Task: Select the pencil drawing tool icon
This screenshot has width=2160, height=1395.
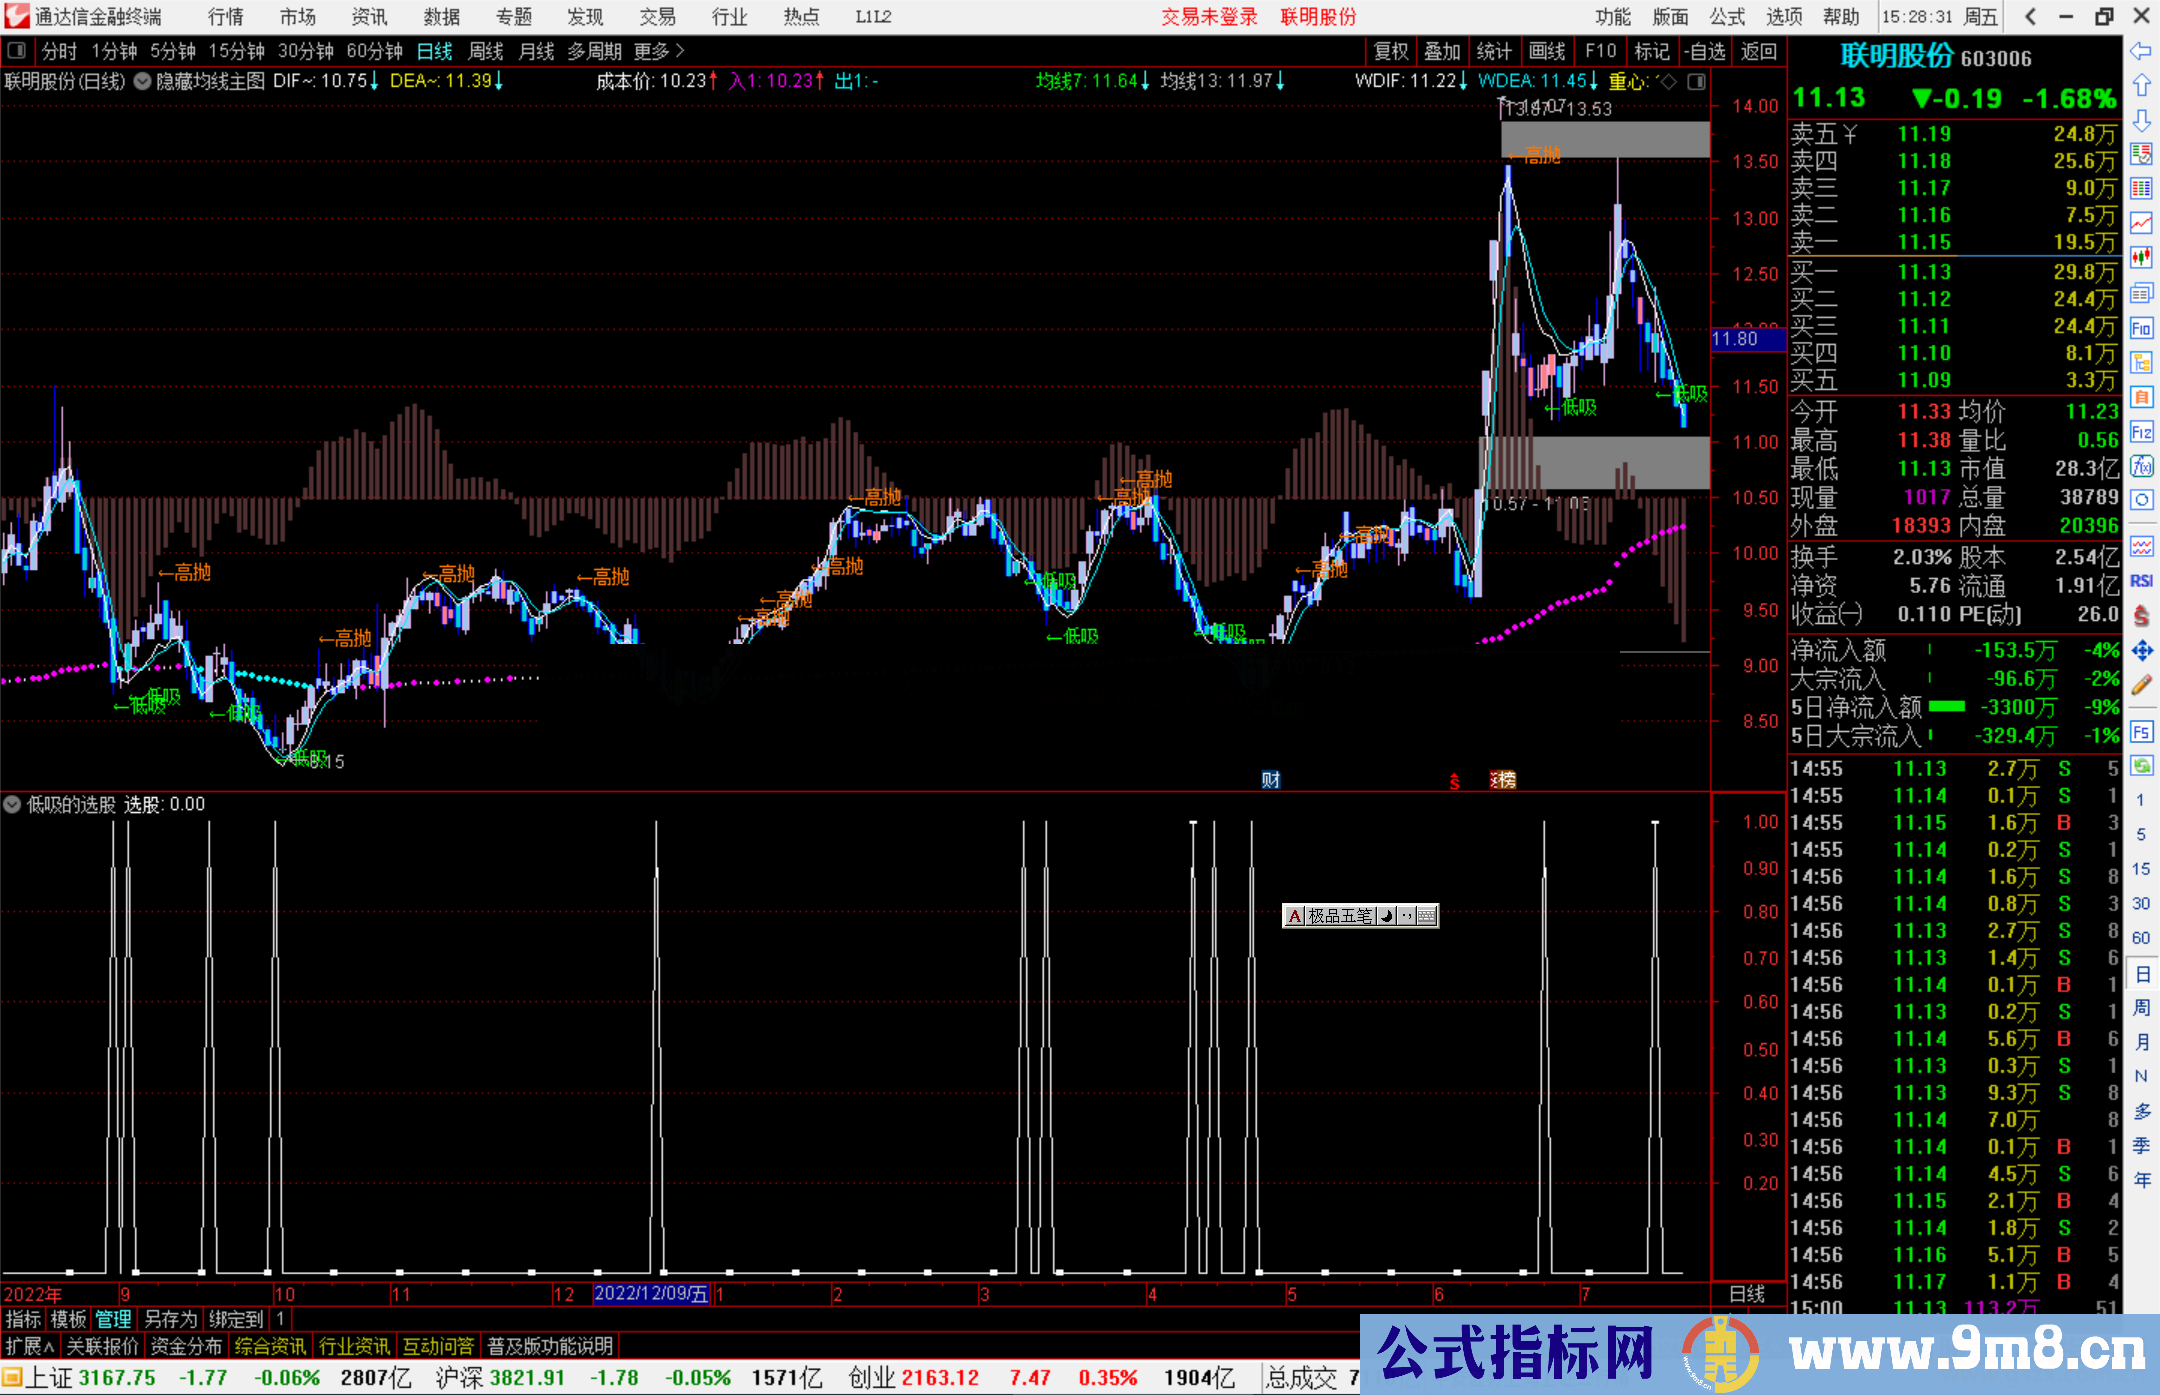Action: pyautogui.click(x=2141, y=686)
